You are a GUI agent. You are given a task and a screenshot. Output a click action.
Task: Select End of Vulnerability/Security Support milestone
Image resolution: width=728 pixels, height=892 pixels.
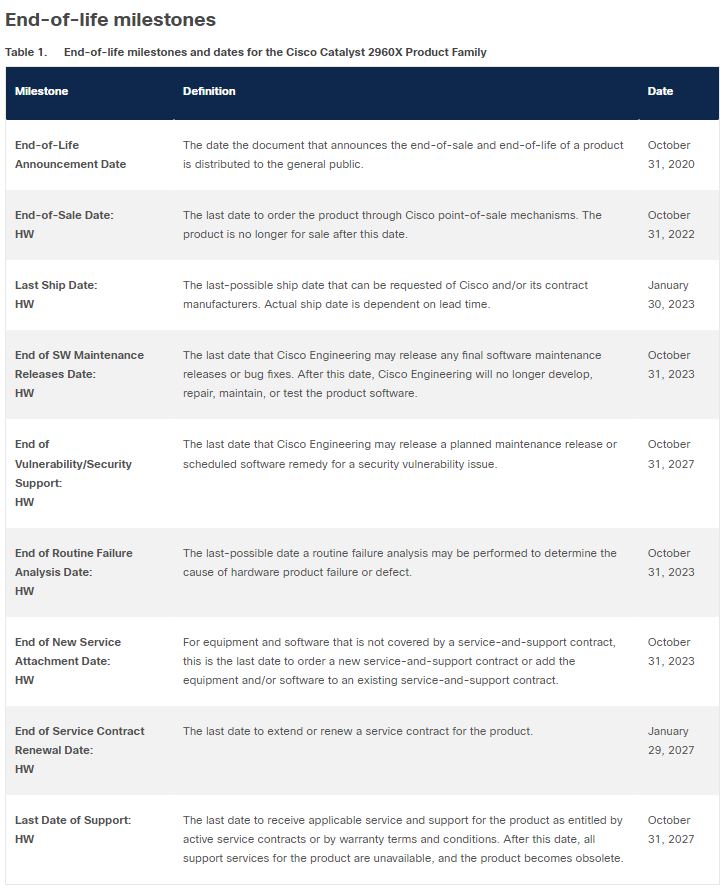tap(73, 473)
